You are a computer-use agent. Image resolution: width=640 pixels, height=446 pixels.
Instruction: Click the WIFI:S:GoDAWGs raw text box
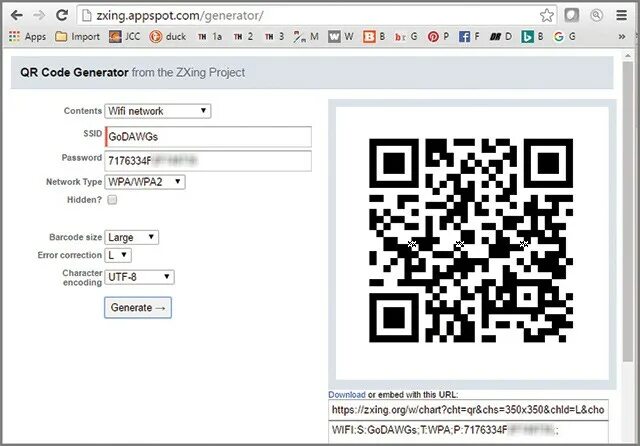(x=468, y=431)
